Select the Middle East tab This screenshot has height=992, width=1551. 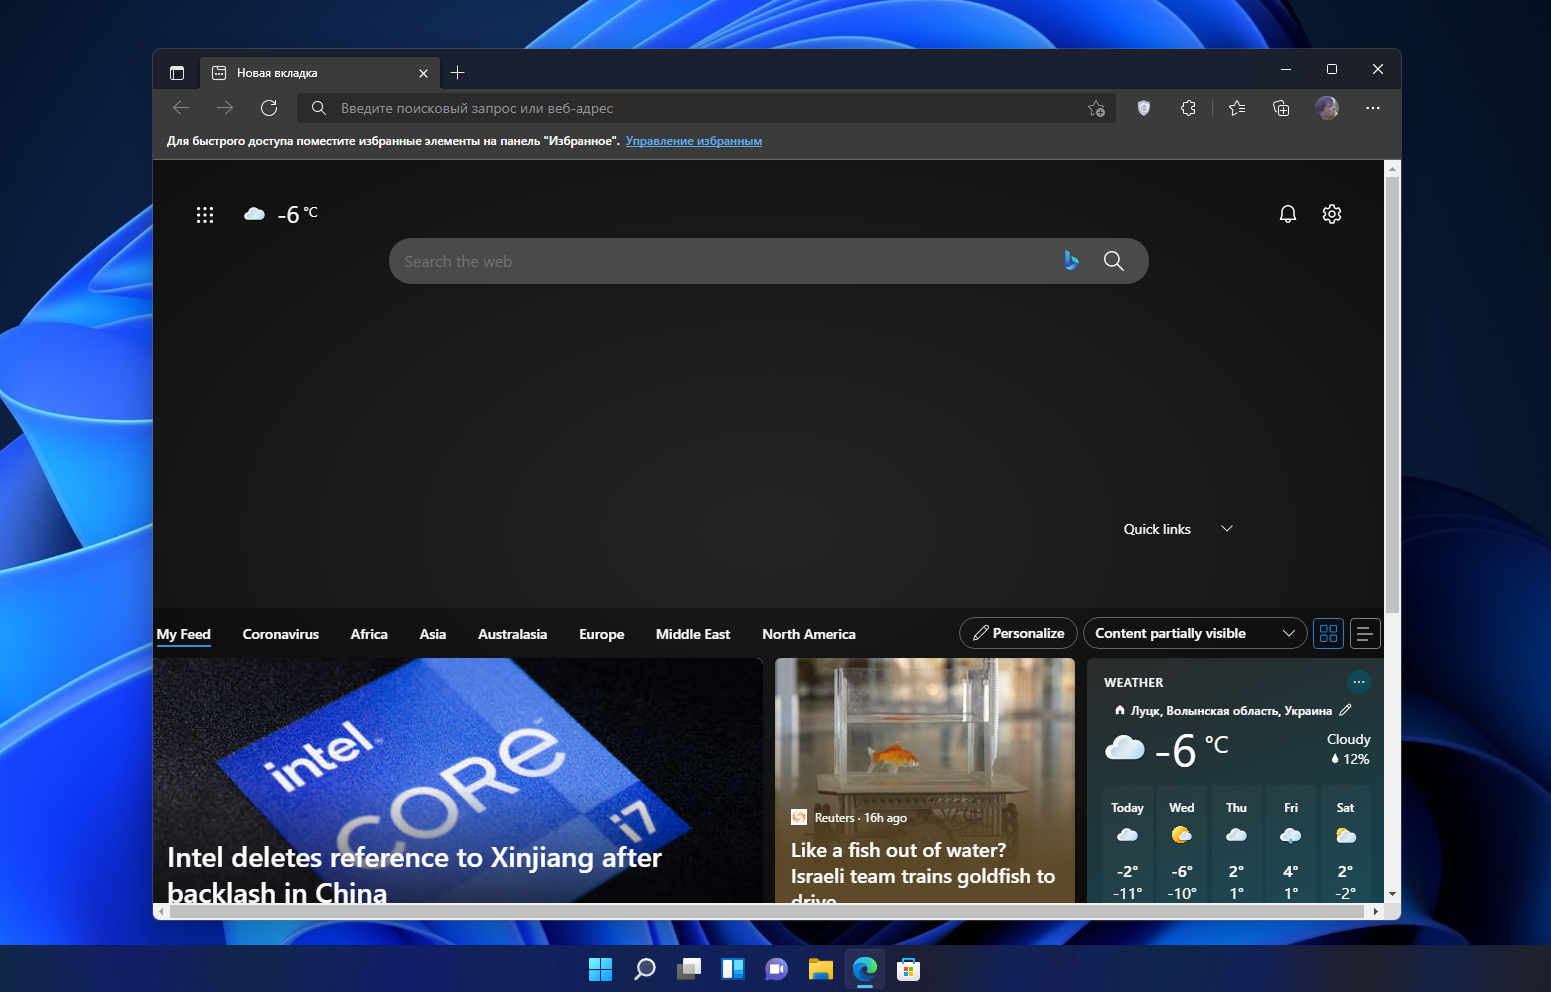(693, 634)
